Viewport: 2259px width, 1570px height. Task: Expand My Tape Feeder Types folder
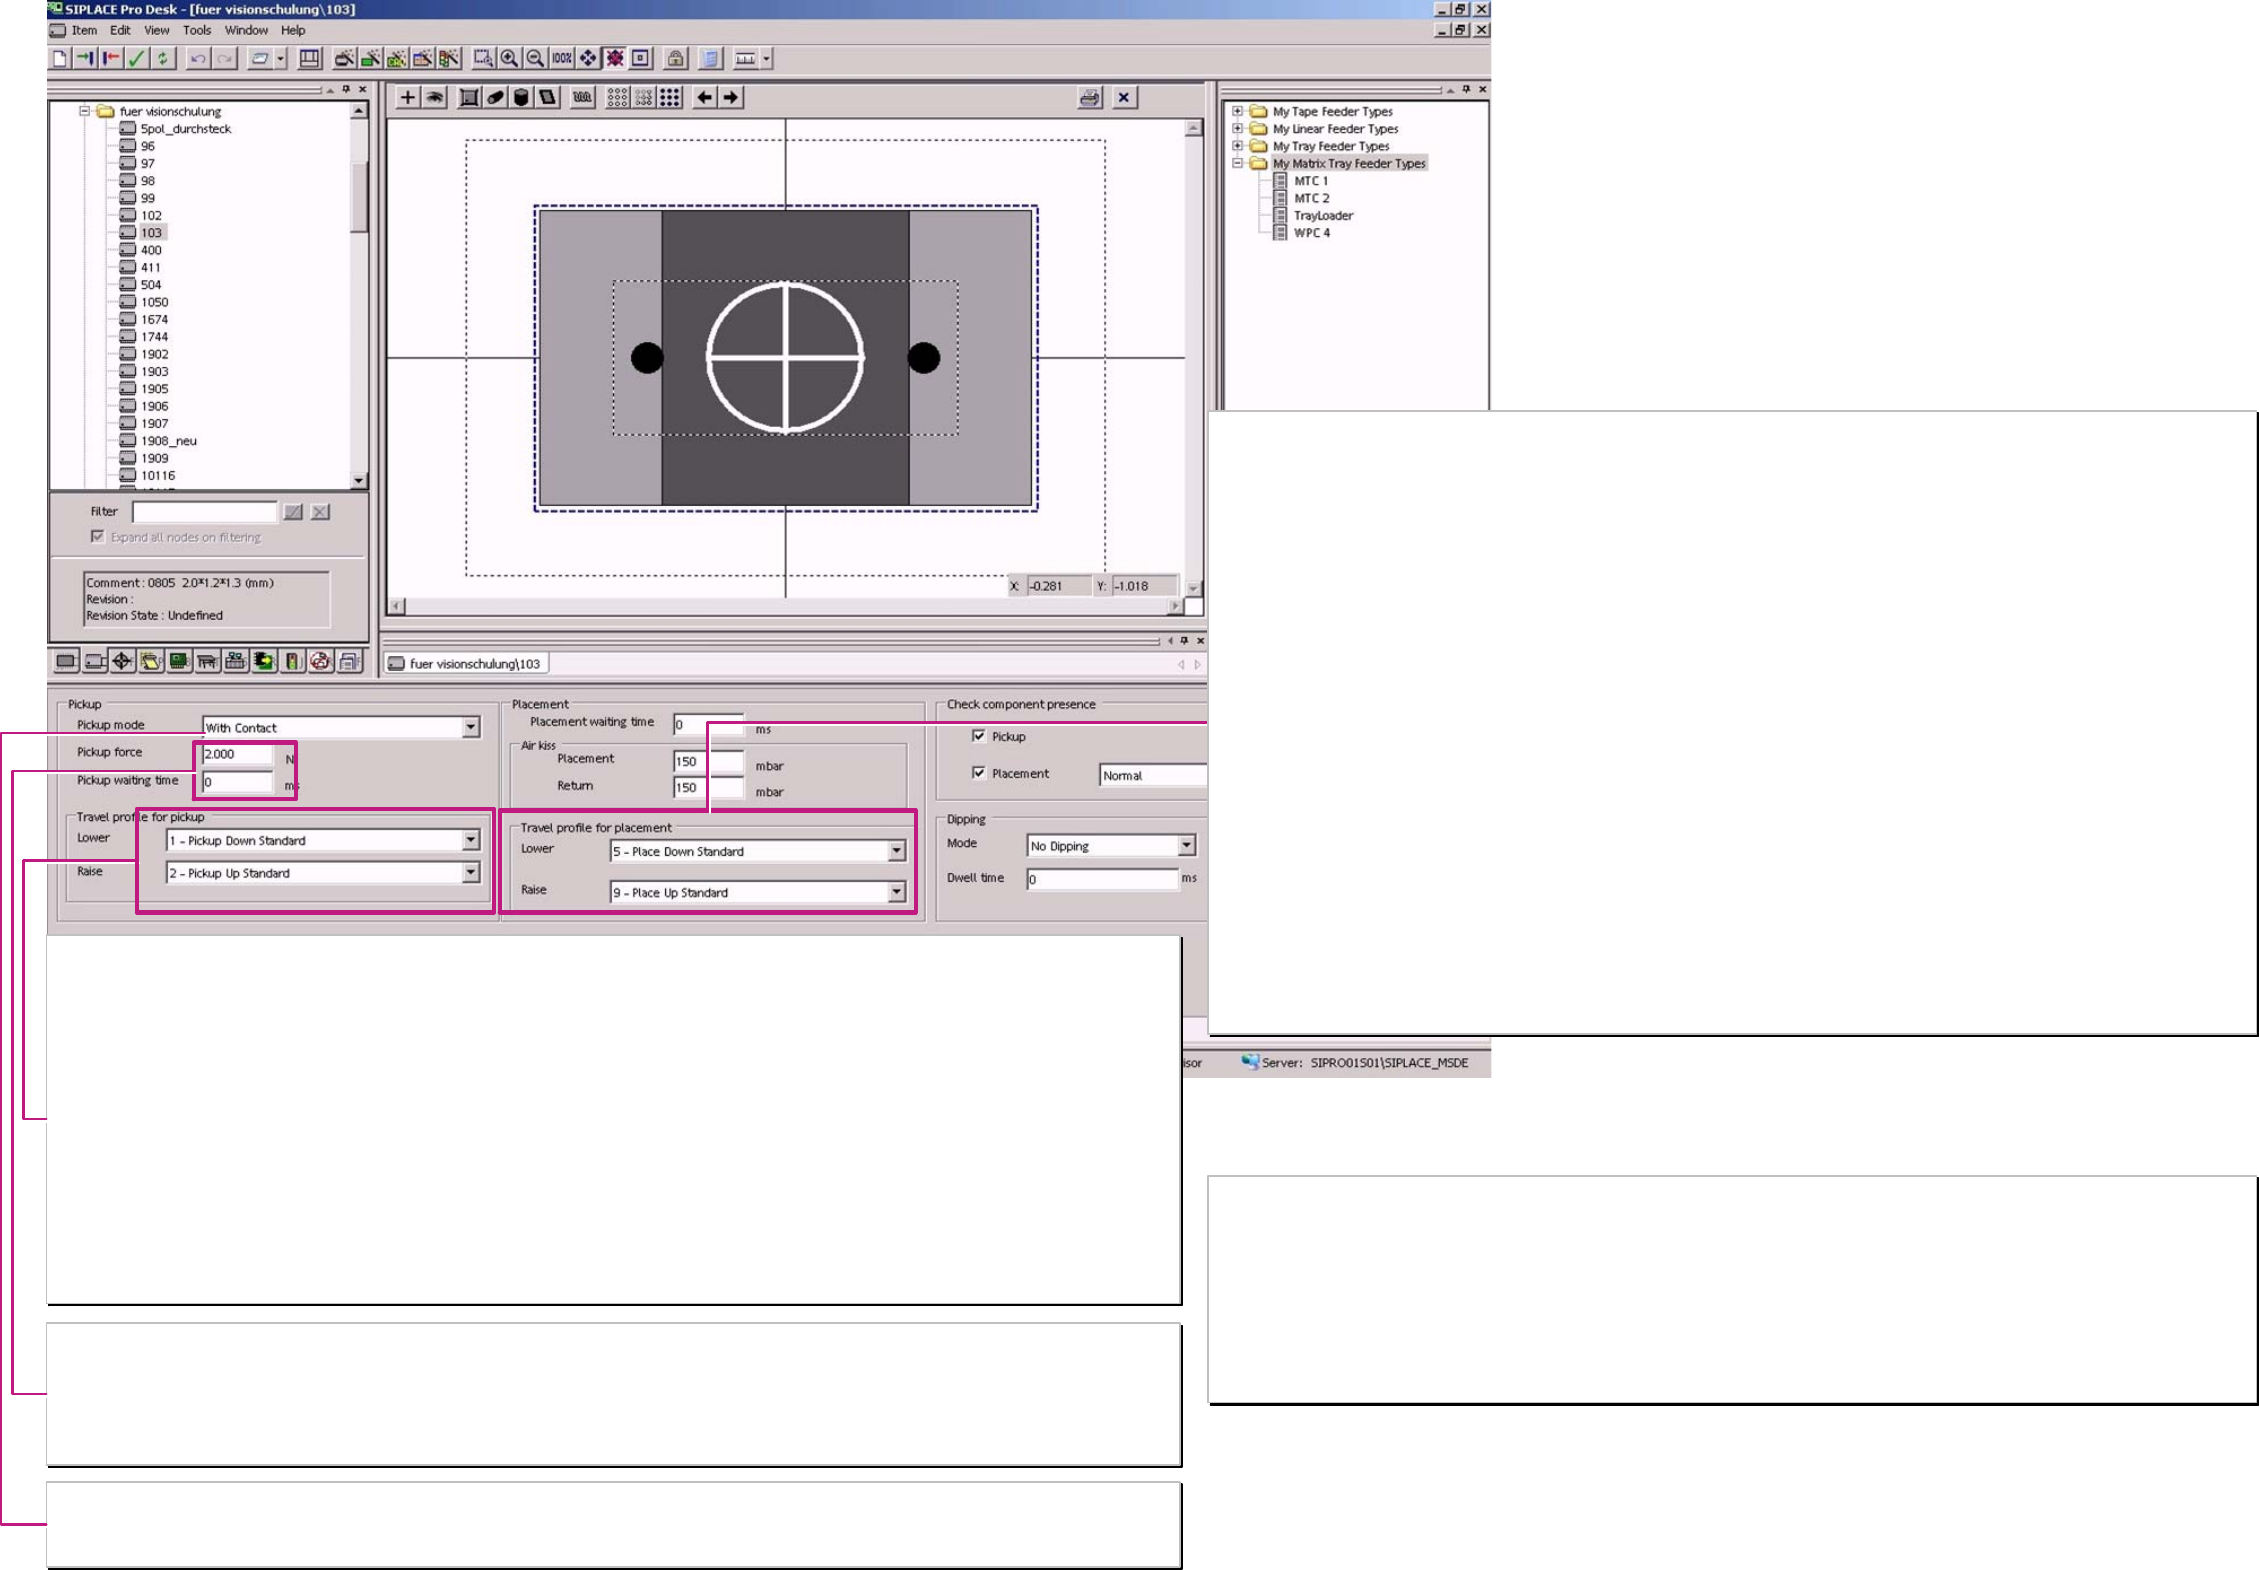click(x=1238, y=112)
